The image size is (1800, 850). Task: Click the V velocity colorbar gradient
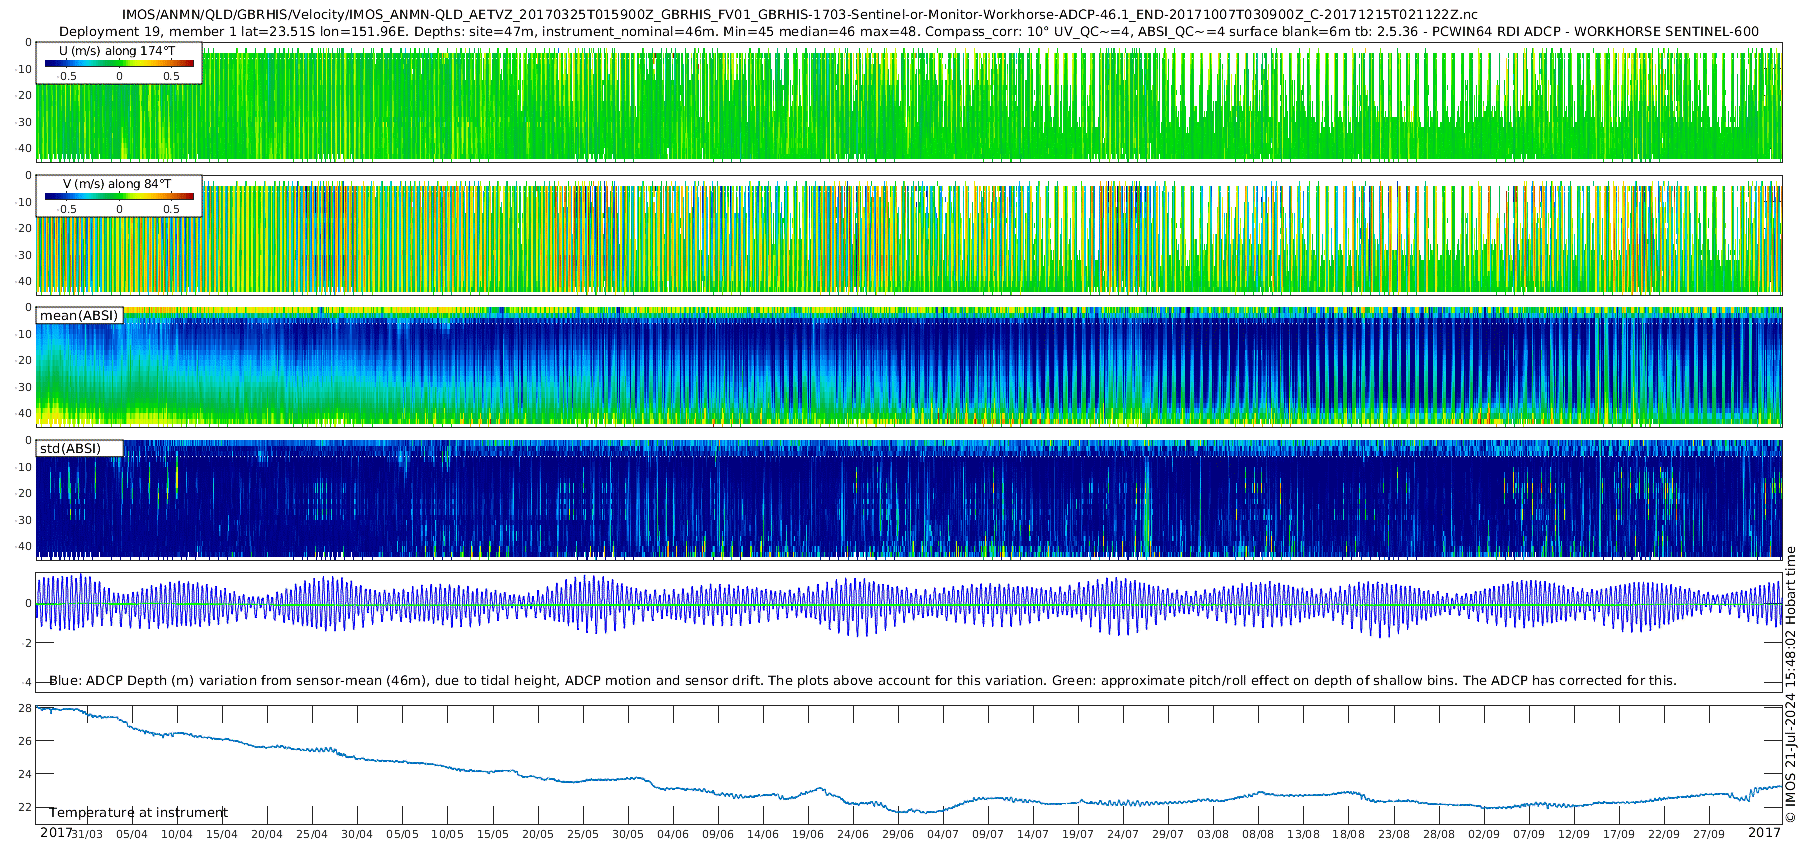(119, 197)
